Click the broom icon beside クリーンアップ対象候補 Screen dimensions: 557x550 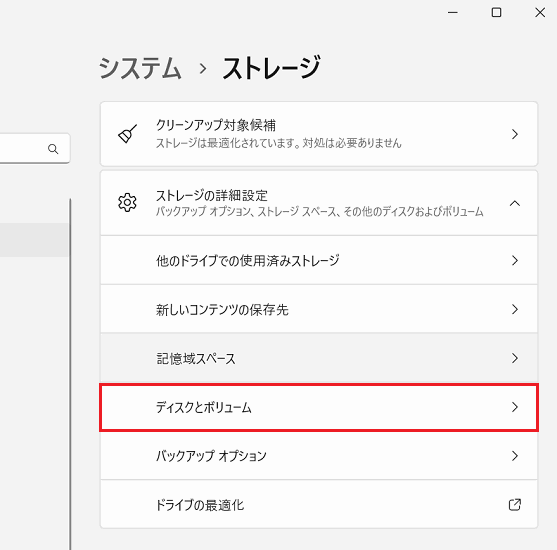click(127, 134)
